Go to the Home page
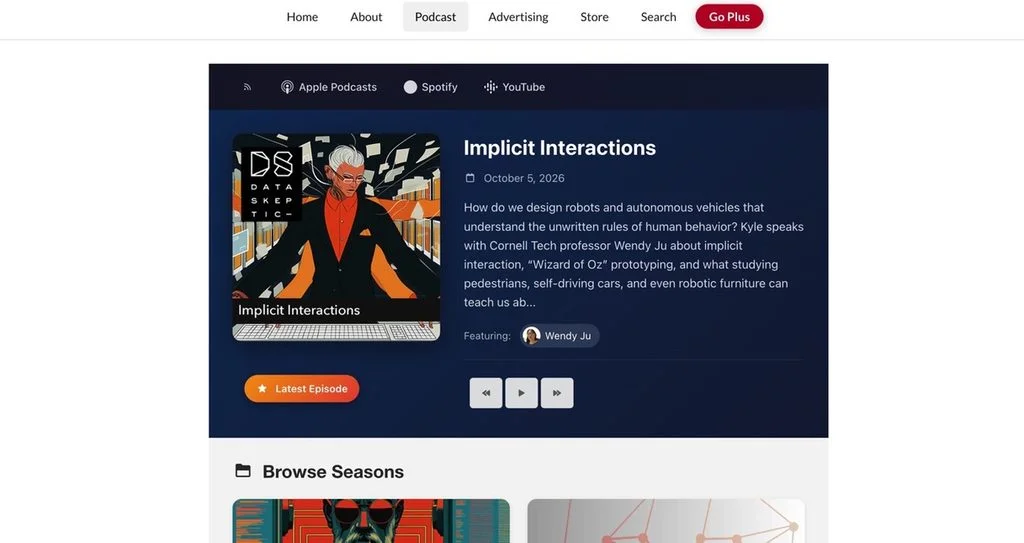This screenshot has width=1024, height=543. click(302, 17)
